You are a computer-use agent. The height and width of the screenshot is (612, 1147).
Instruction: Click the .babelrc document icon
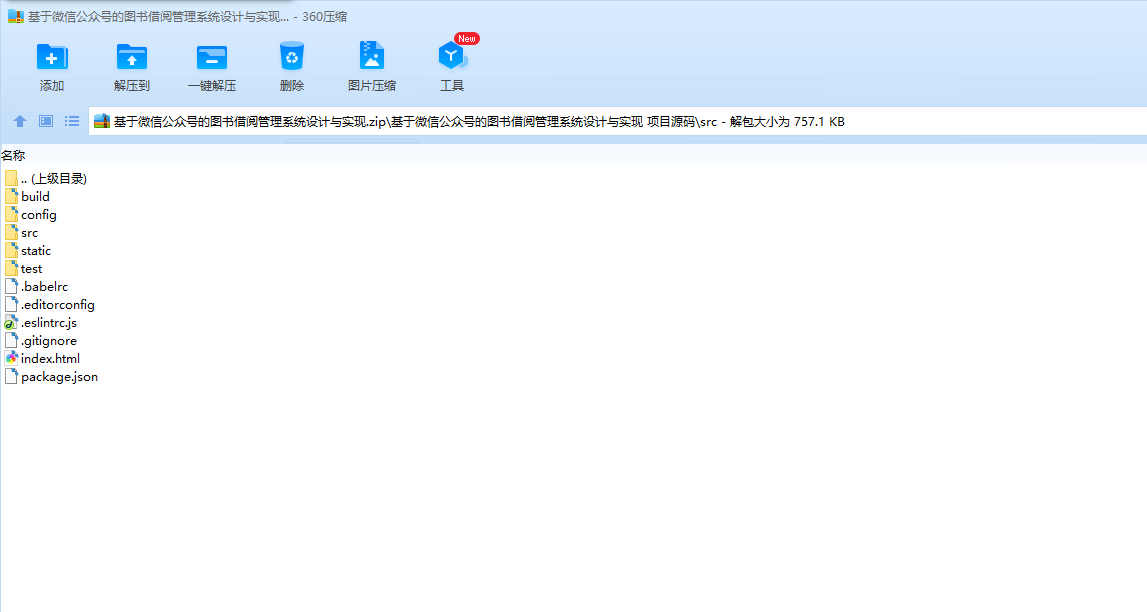[x=11, y=287]
